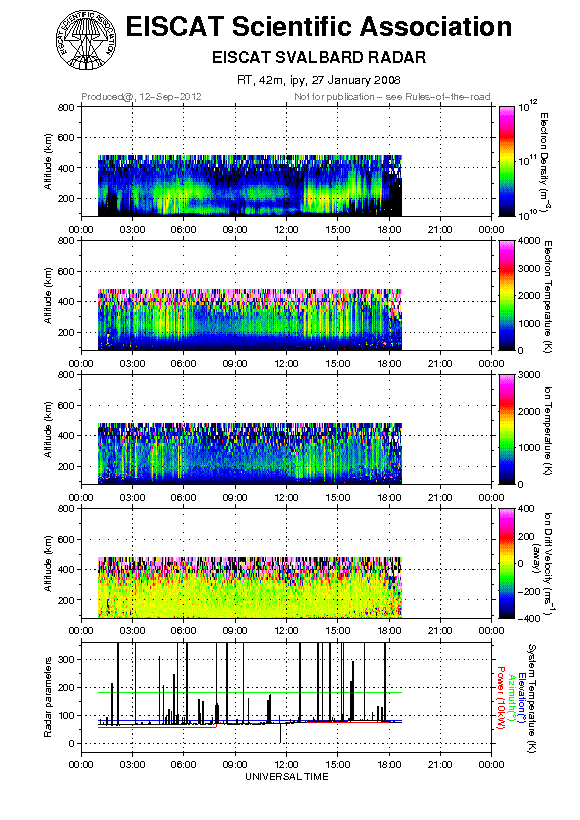
Task: Click the electron density plot panel
Action: [x=286, y=161]
